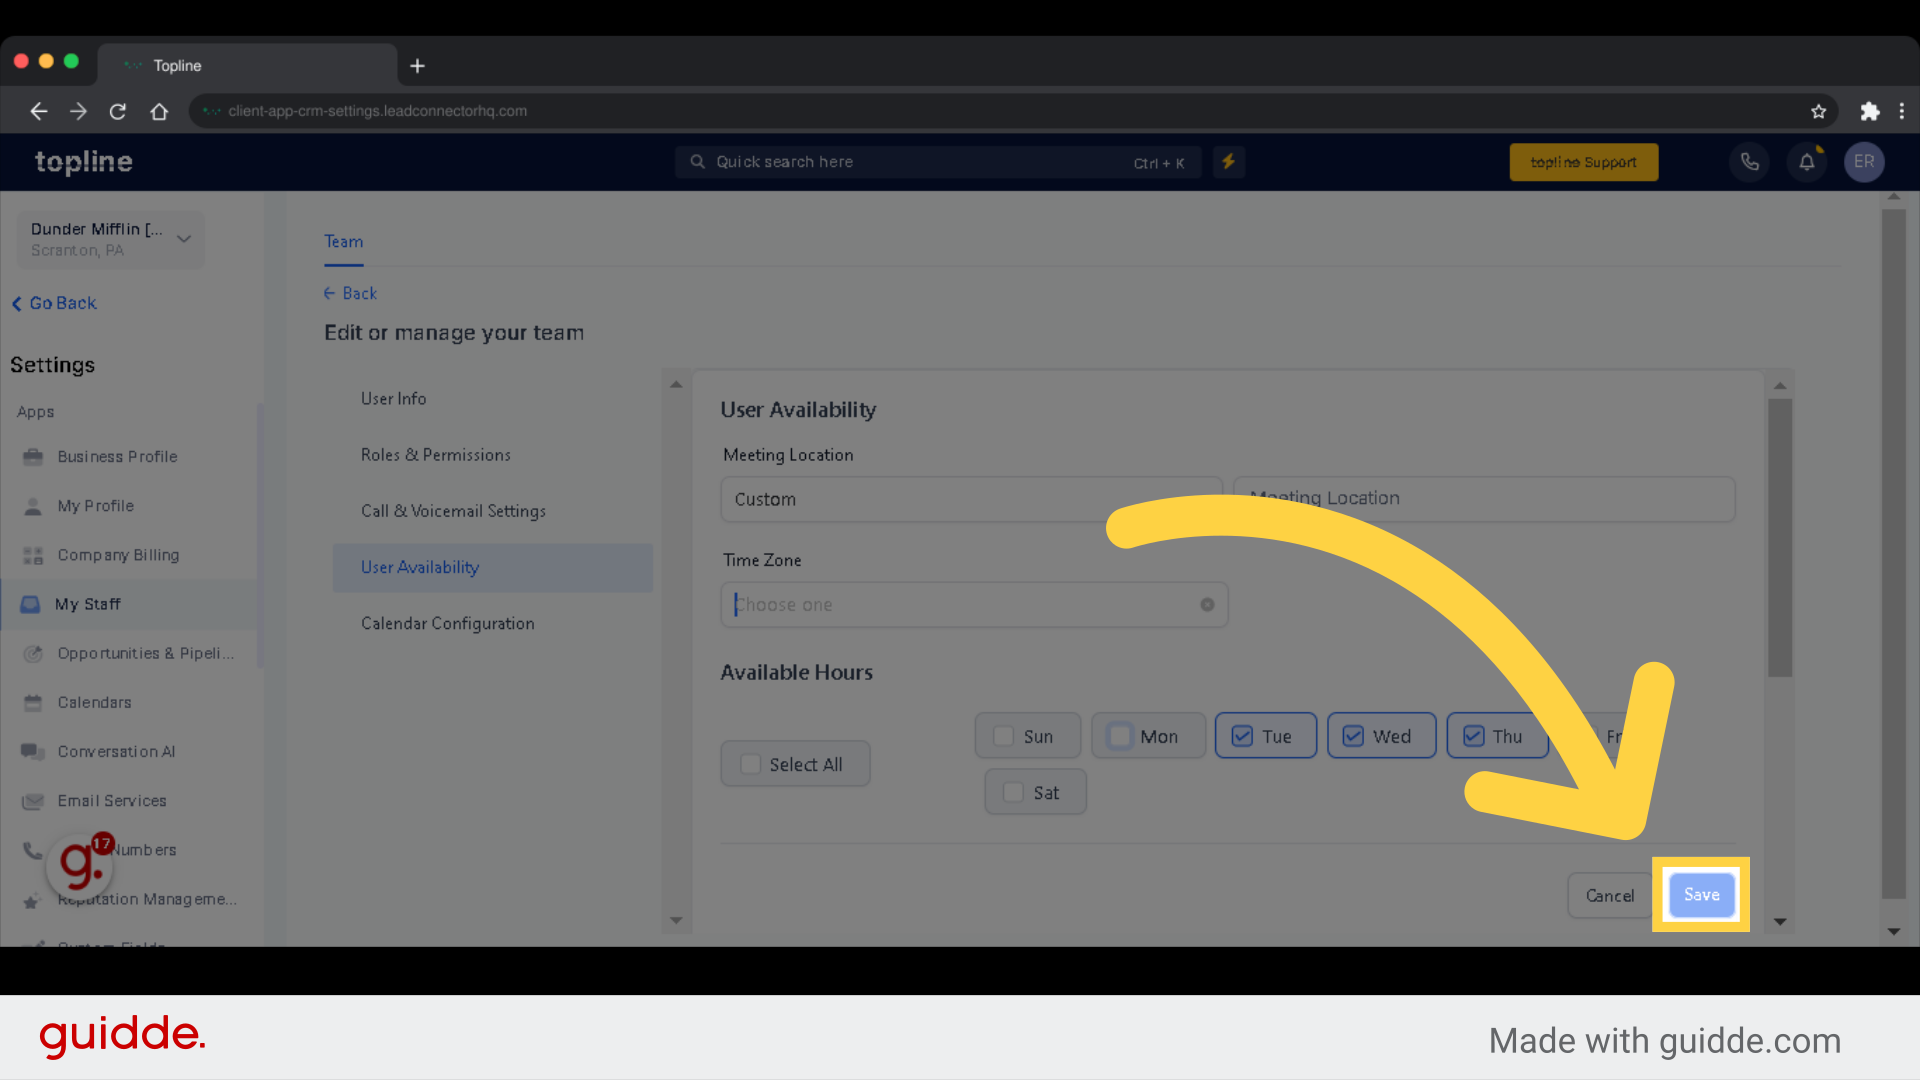Click Cancel to discard changes
1920x1080 pixels.
(x=1610, y=895)
